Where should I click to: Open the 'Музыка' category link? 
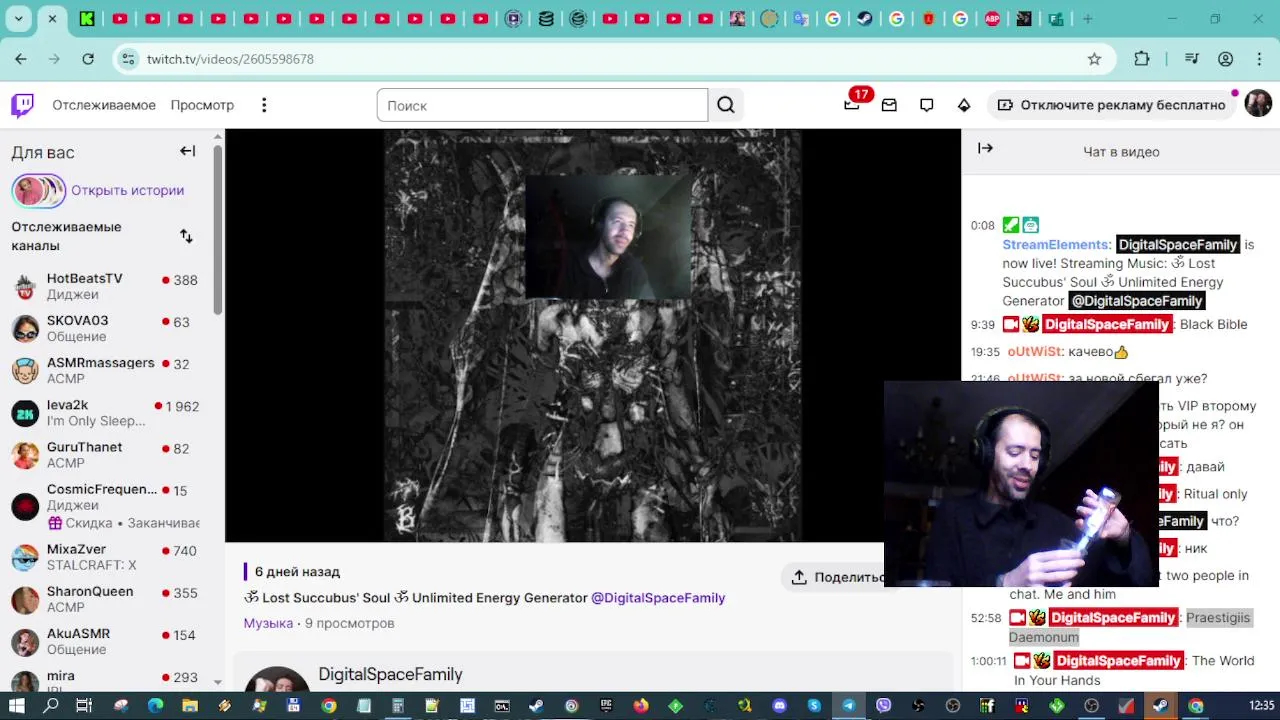pyautogui.click(x=268, y=623)
